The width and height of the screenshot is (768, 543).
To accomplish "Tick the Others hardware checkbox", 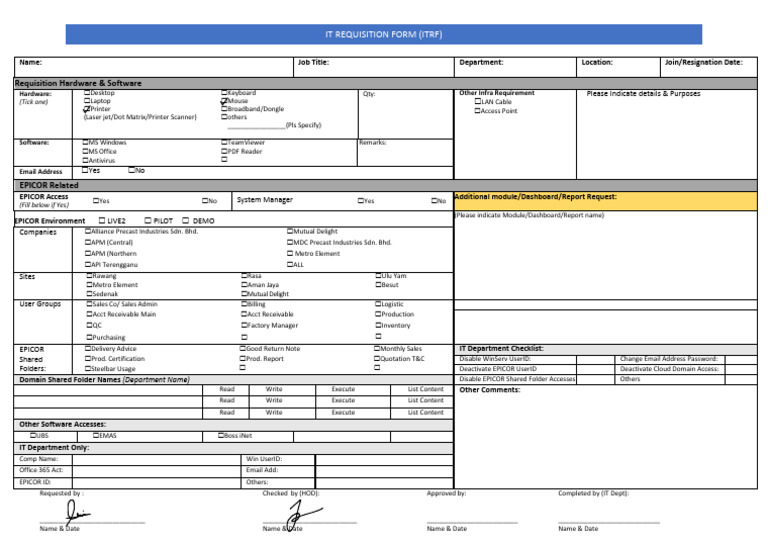I will click(224, 117).
